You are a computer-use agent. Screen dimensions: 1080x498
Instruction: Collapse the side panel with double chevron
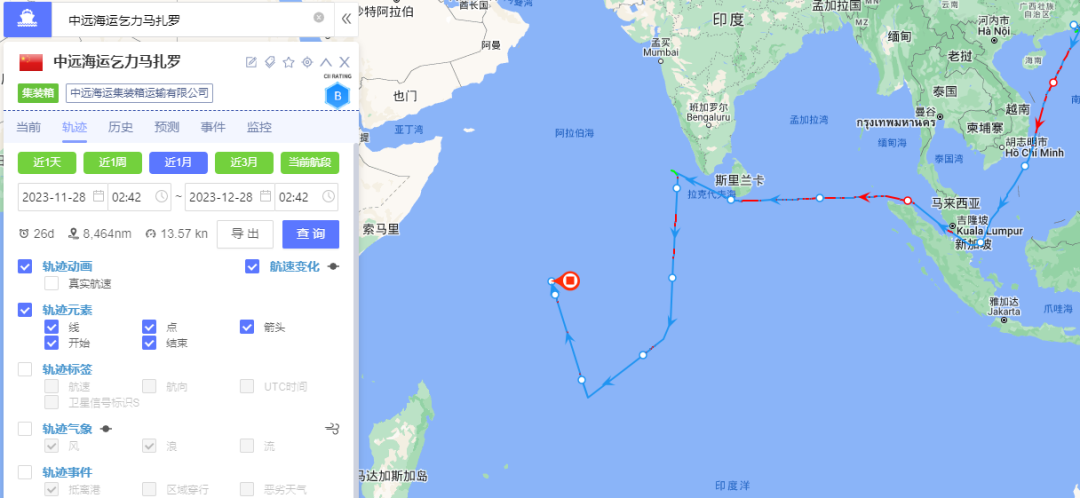point(346,19)
